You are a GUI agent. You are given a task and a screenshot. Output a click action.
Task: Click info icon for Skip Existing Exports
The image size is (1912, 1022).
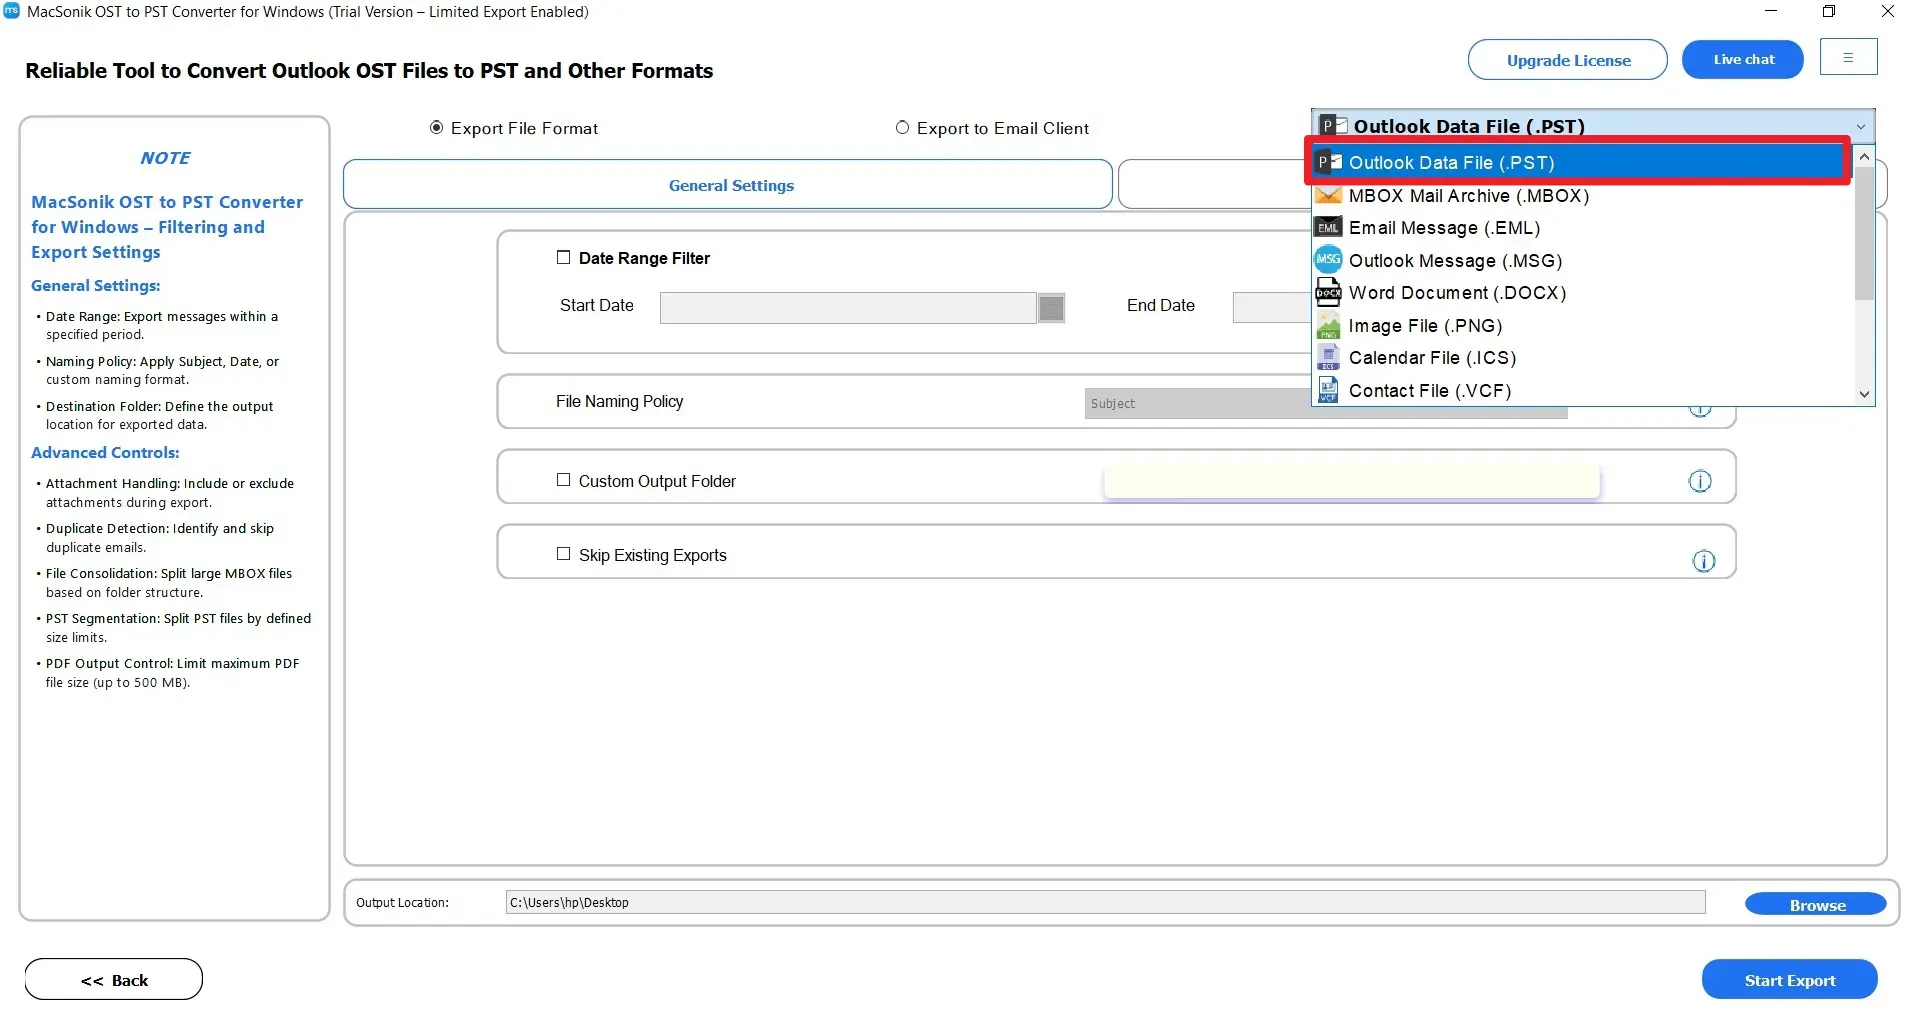pyautogui.click(x=1704, y=561)
